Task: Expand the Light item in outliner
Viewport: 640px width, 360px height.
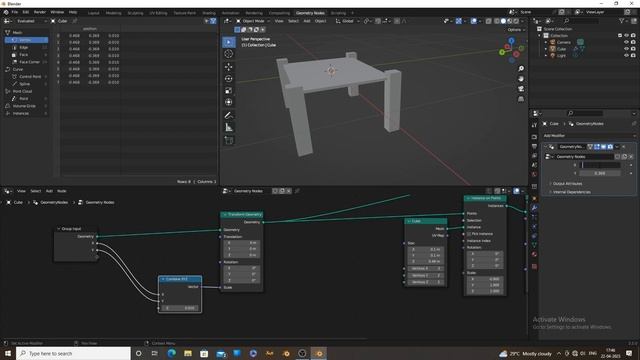Action: coord(546,55)
